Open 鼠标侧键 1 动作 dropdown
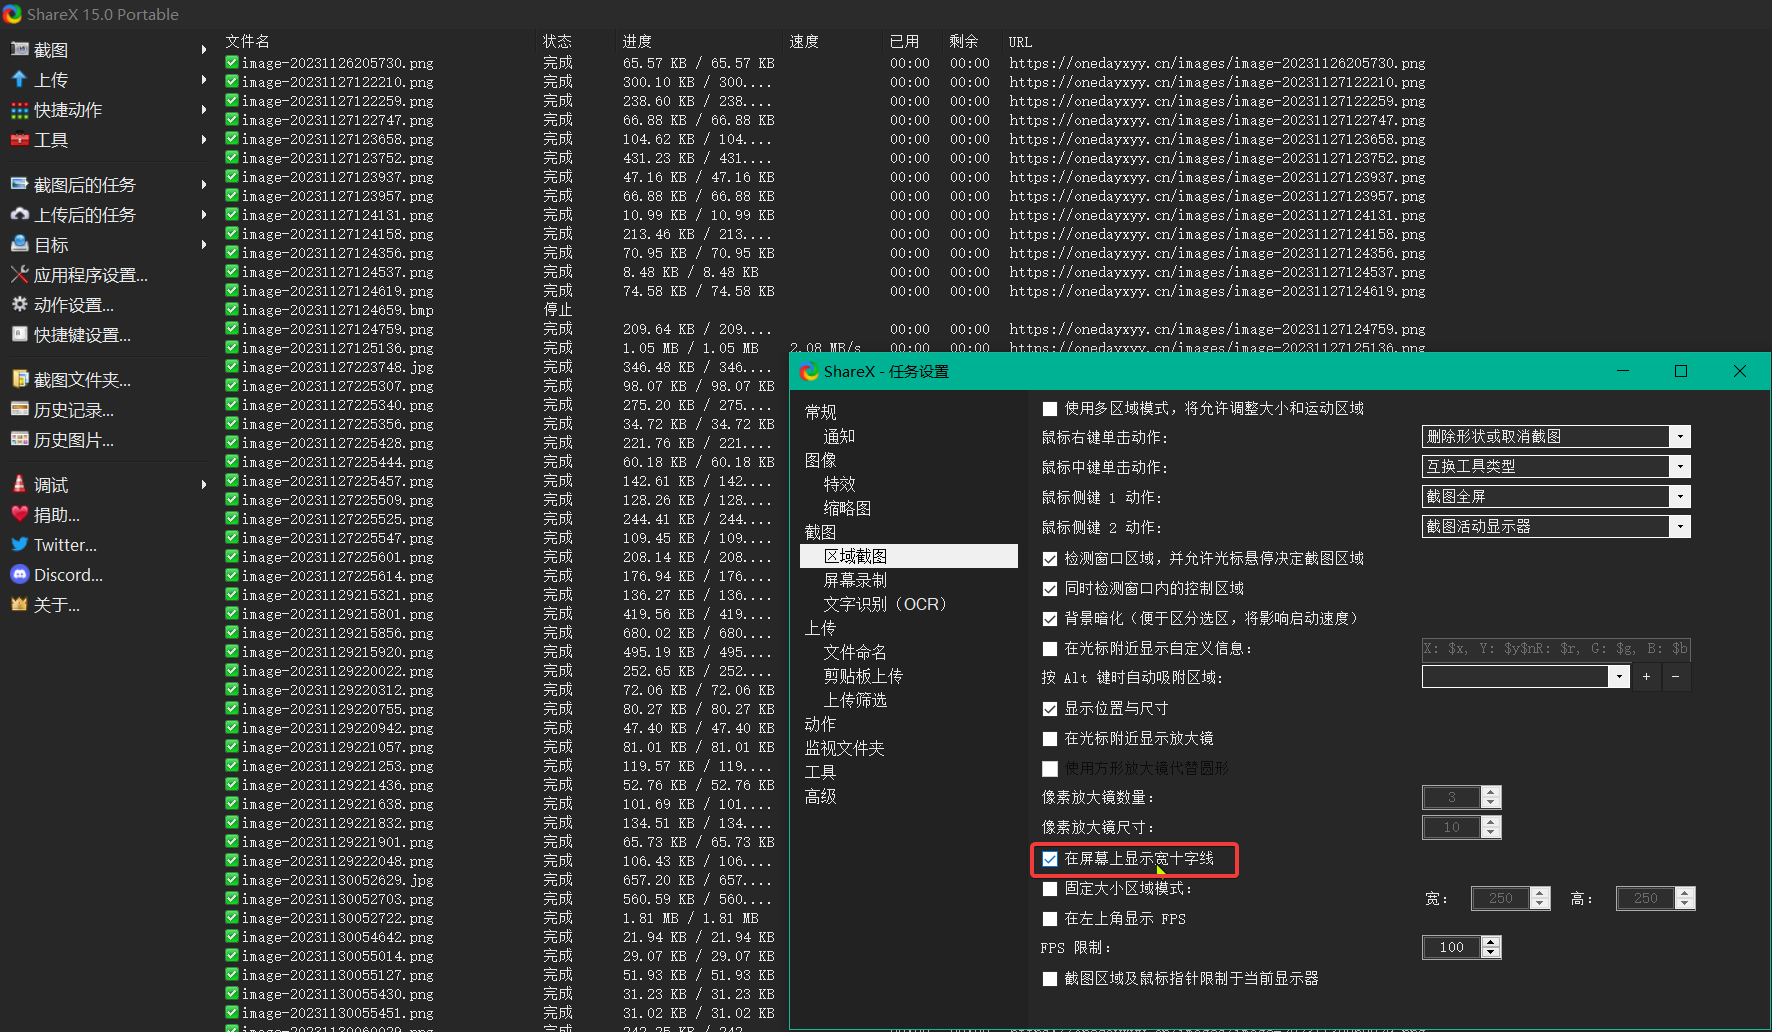Viewport: 1772px width, 1032px height. click(1556, 496)
